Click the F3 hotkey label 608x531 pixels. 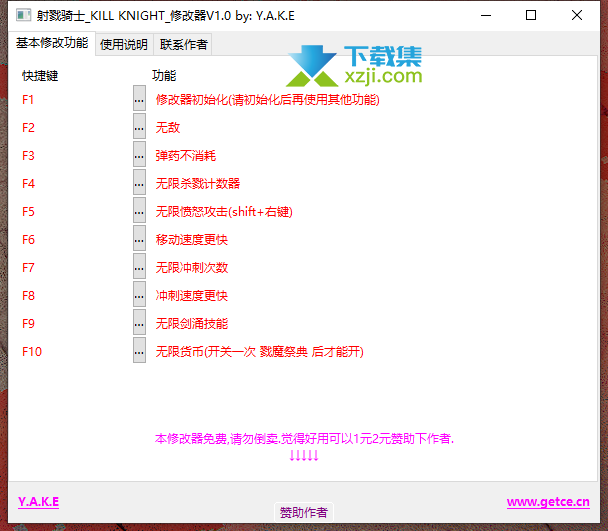(28, 156)
